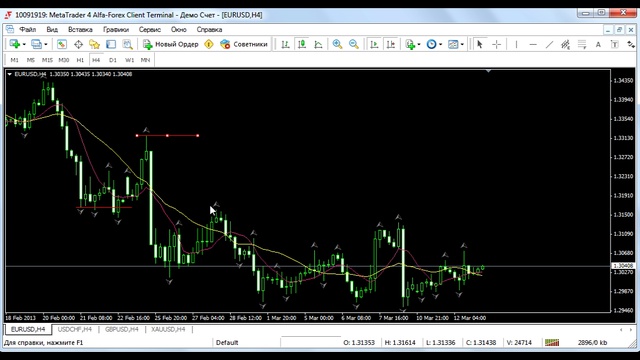The image size is (640, 360).
Task: Open the Файл menu
Action: pos(28,29)
